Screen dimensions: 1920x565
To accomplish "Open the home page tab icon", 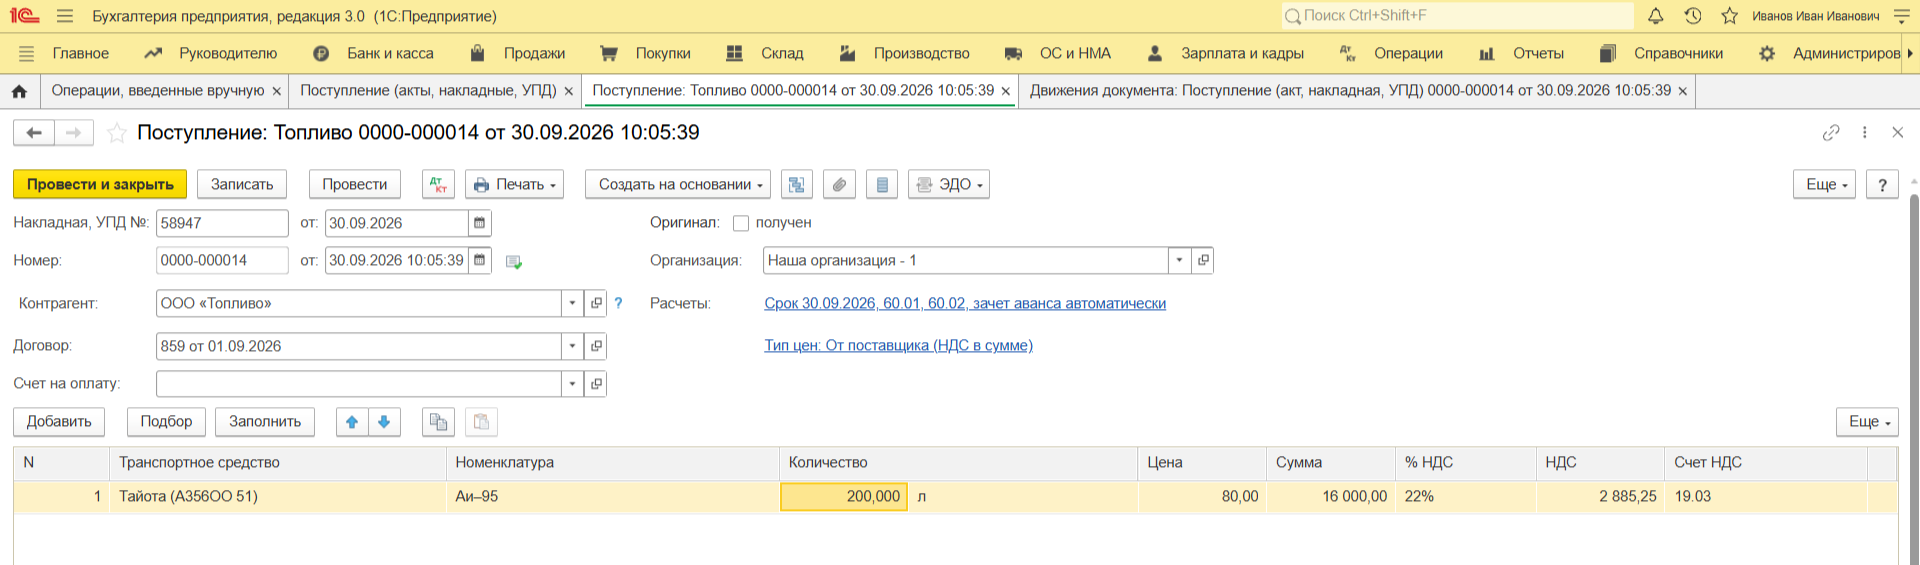I will tap(19, 91).
